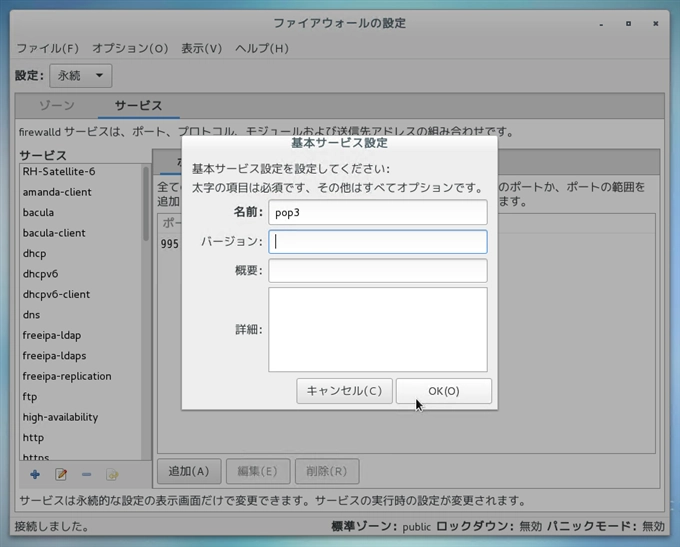Open the 表示(V) menu
This screenshot has height=547, width=680.
(x=202, y=48)
